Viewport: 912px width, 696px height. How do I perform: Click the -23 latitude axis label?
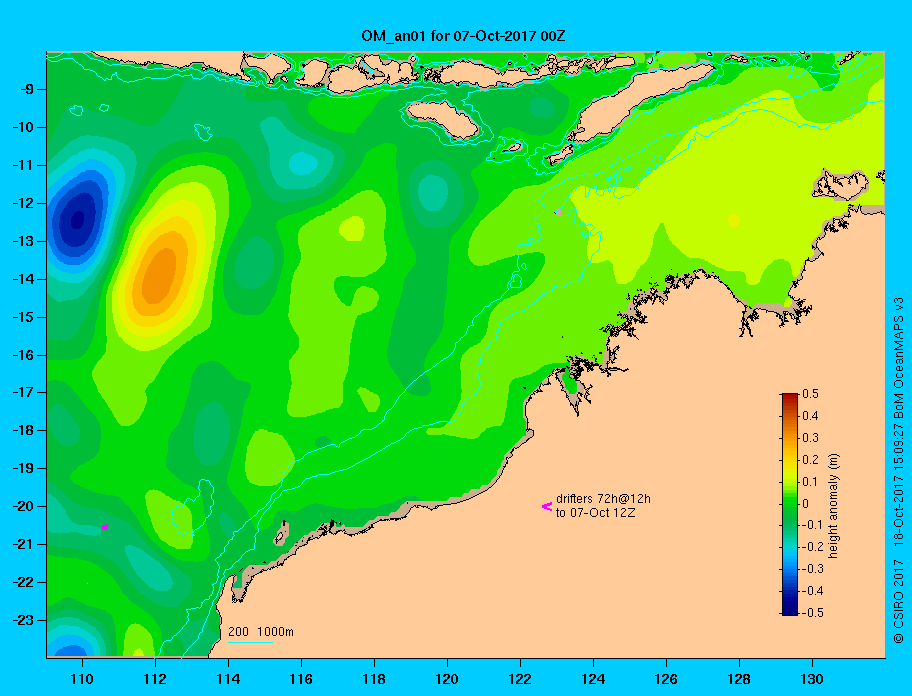pyautogui.click(x=23, y=620)
